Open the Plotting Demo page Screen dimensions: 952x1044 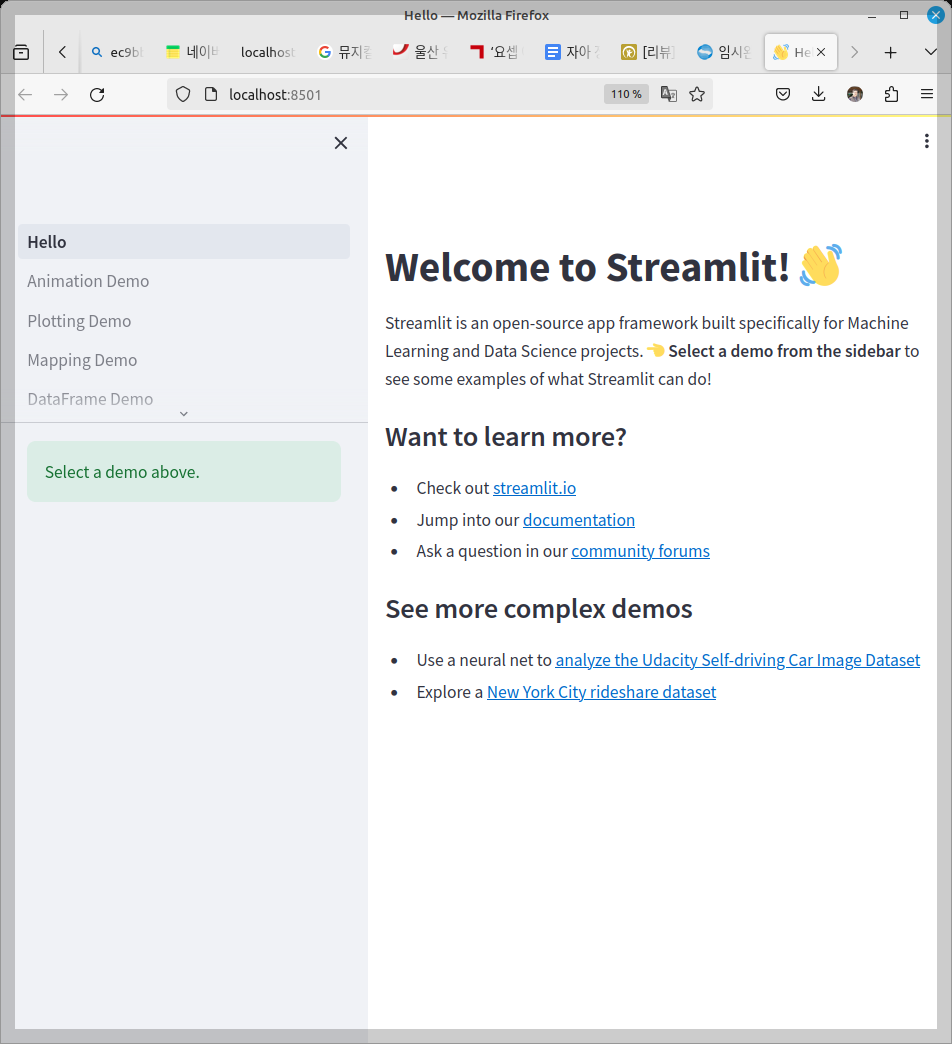79,321
